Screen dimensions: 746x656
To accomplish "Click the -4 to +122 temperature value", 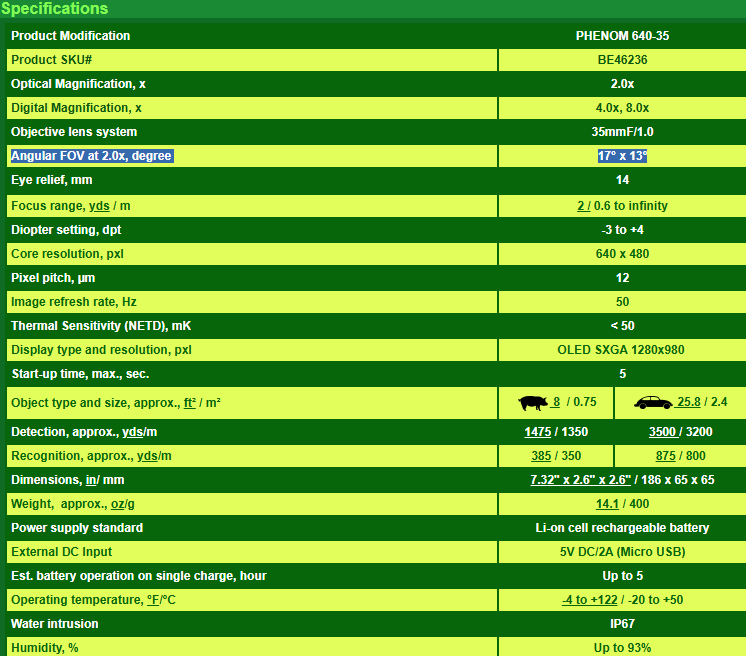I will click(588, 600).
